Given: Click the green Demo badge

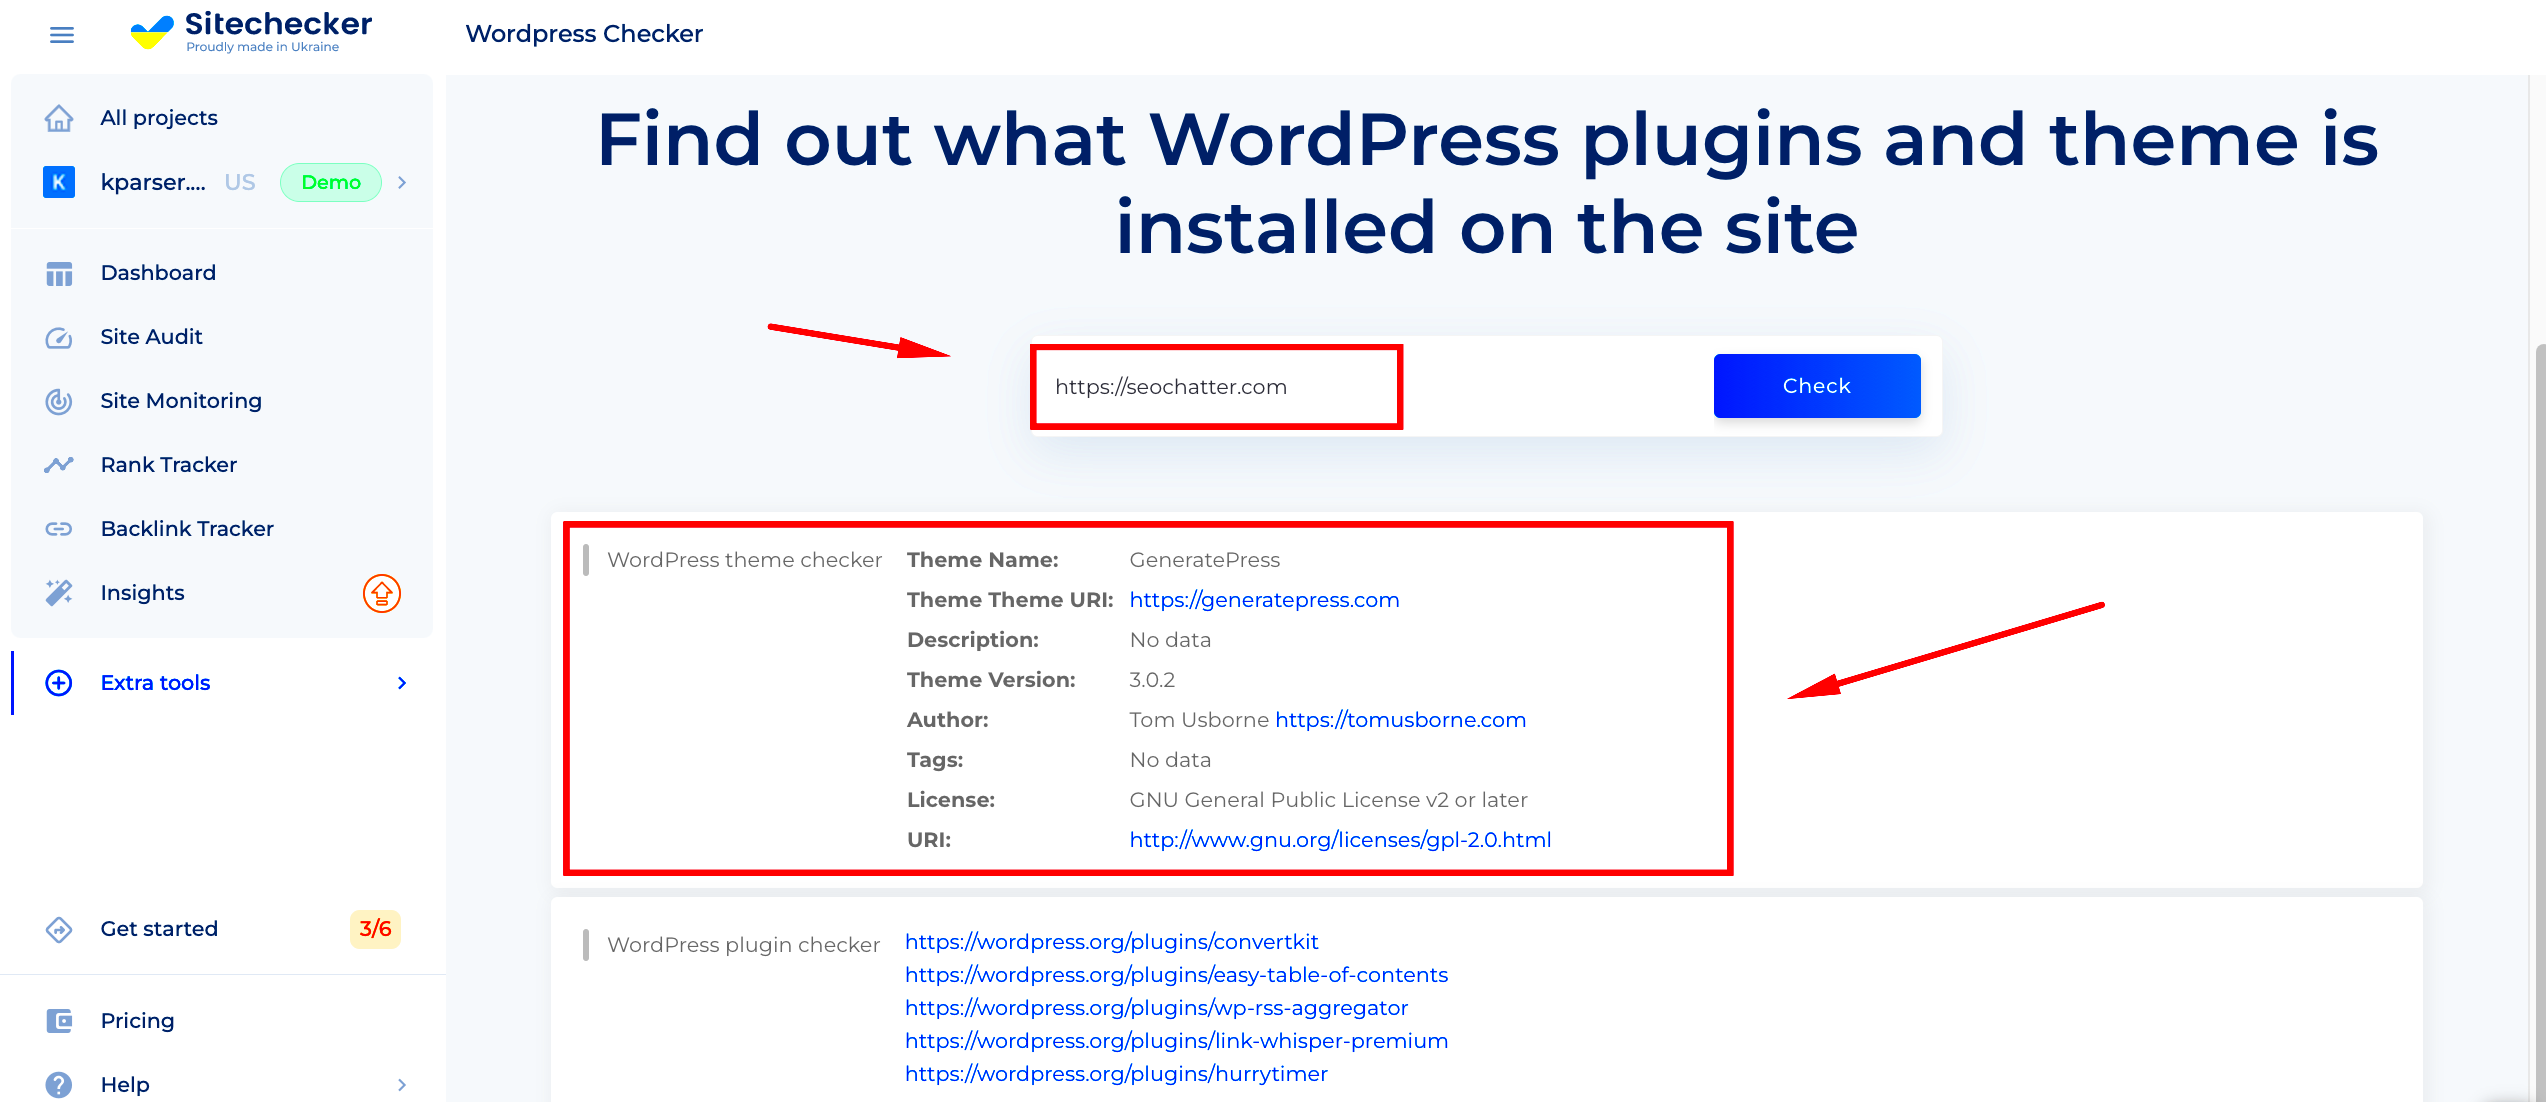Looking at the screenshot, I should coord(331,182).
